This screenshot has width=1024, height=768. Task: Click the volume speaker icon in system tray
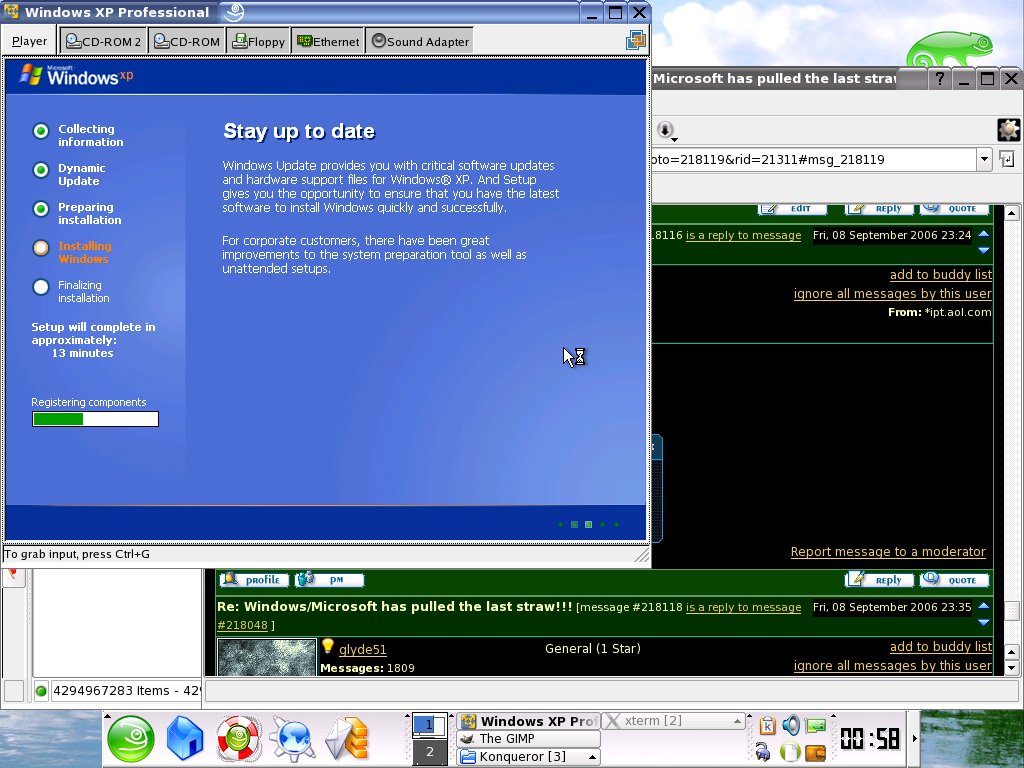[x=791, y=726]
